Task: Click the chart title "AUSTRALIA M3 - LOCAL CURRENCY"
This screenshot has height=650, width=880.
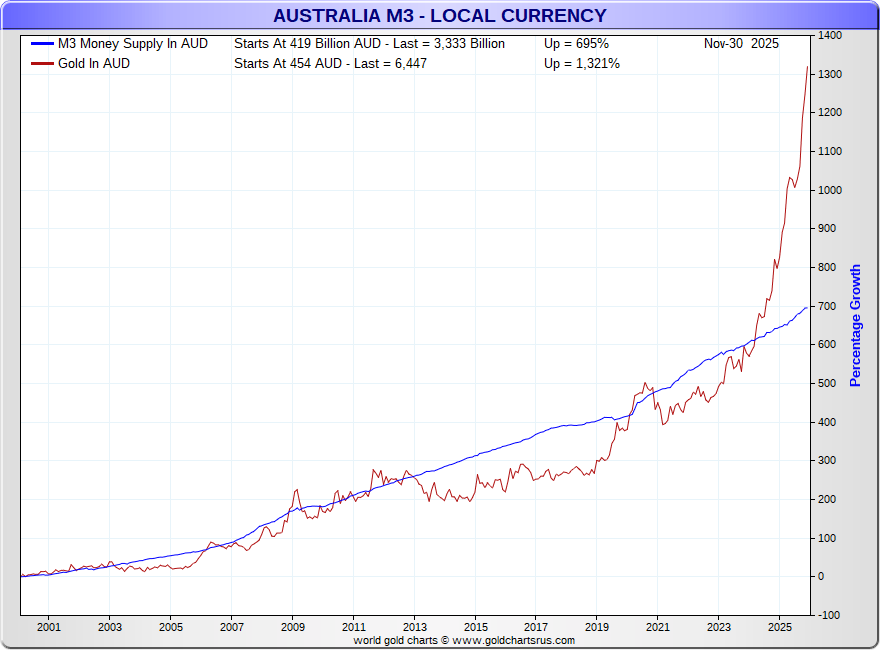Action: [x=440, y=15]
